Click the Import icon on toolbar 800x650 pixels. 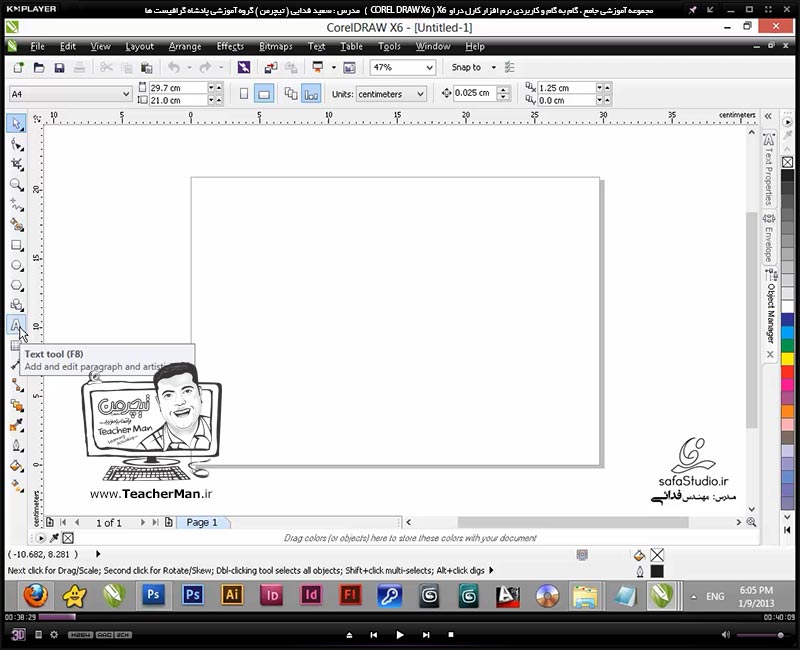point(270,67)
